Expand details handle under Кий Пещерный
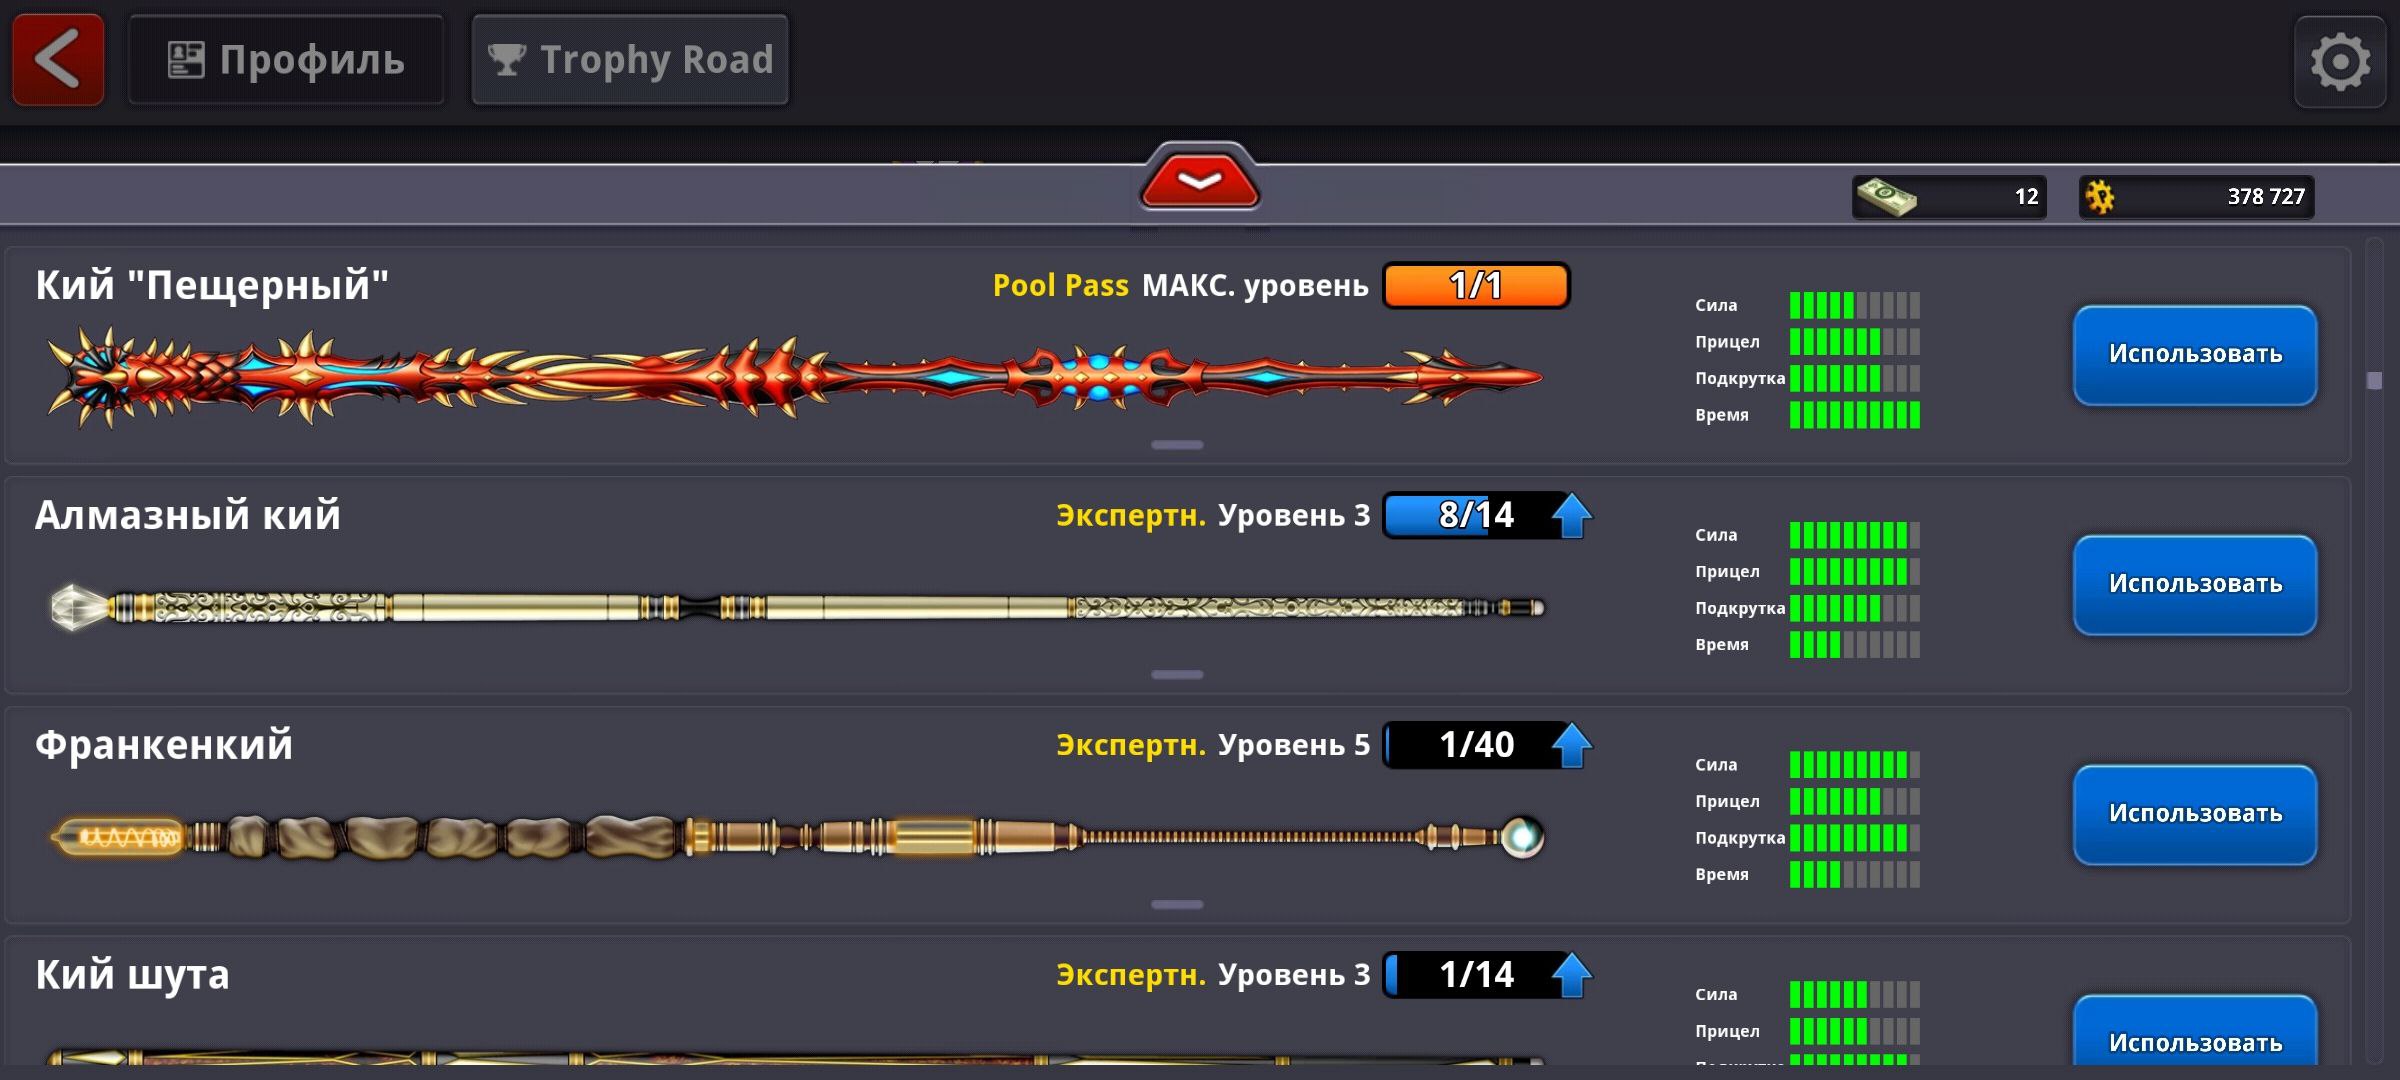The height and width of the screenshot is (1080, 2400). pyautogui.click(x=1177, y=445)
